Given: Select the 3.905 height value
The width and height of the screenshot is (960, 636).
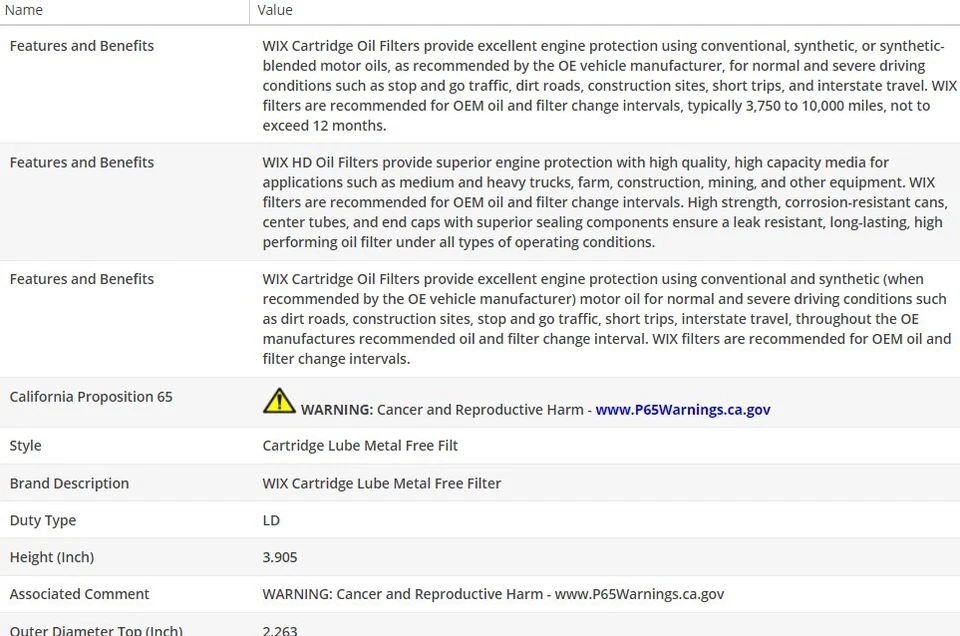Looking at the screenshot, I should tap(280, 557).
